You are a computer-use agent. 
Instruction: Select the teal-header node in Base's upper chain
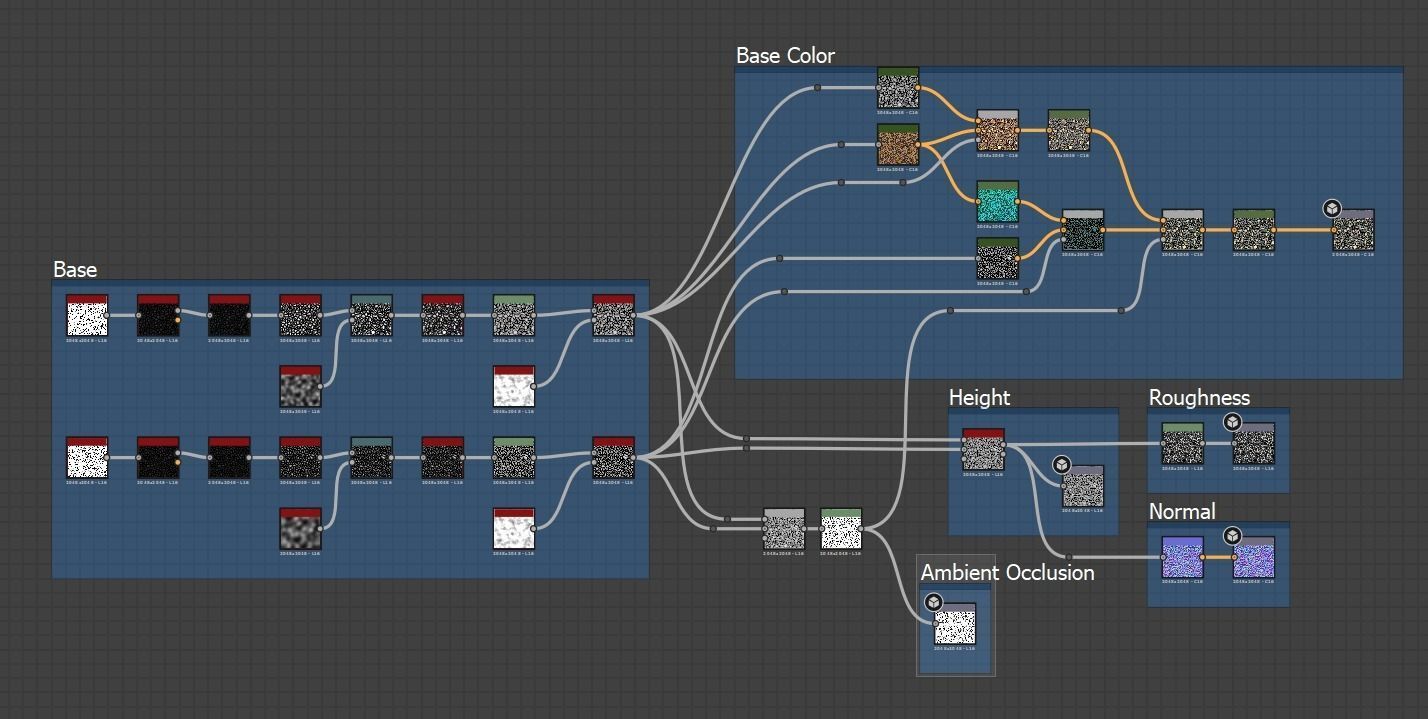tap(371, 315)
